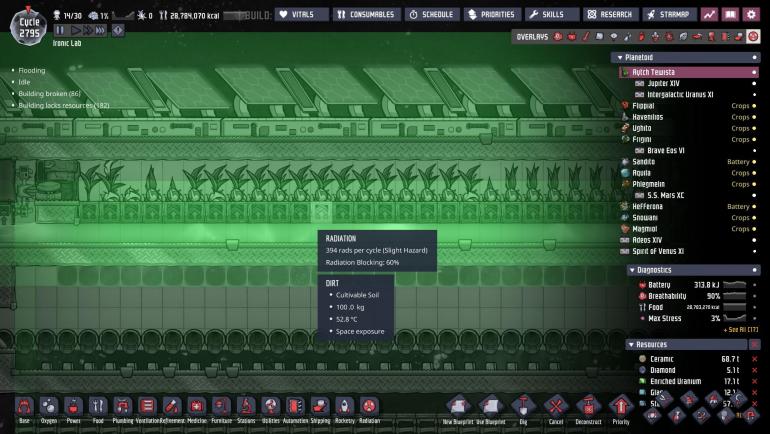Select the Plumbing build category
Image resolution: width=770 pixels, height=434 pixels.
[x=122, y=408]
